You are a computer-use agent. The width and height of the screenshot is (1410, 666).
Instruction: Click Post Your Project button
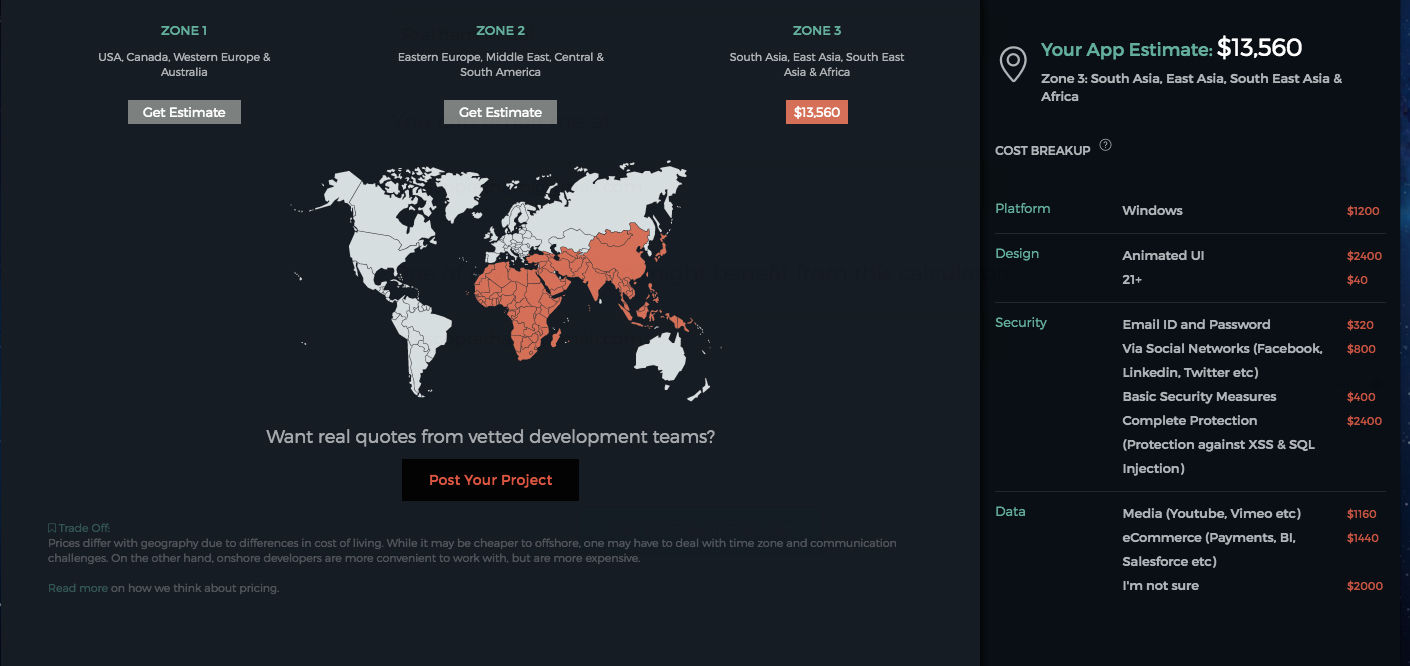point(490,480)
